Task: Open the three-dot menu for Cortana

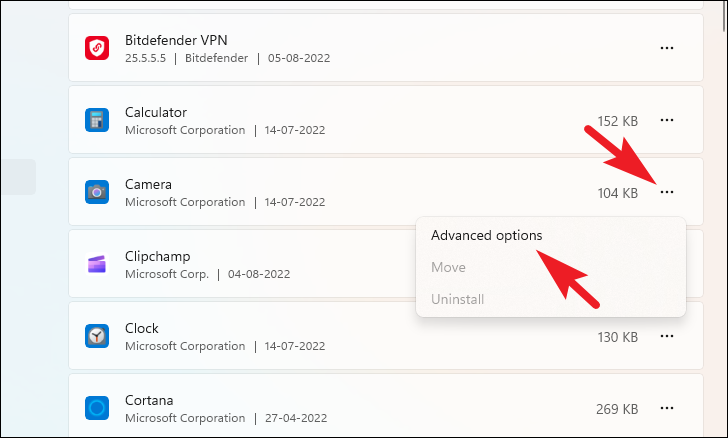Action: click(x=667, y=408)
